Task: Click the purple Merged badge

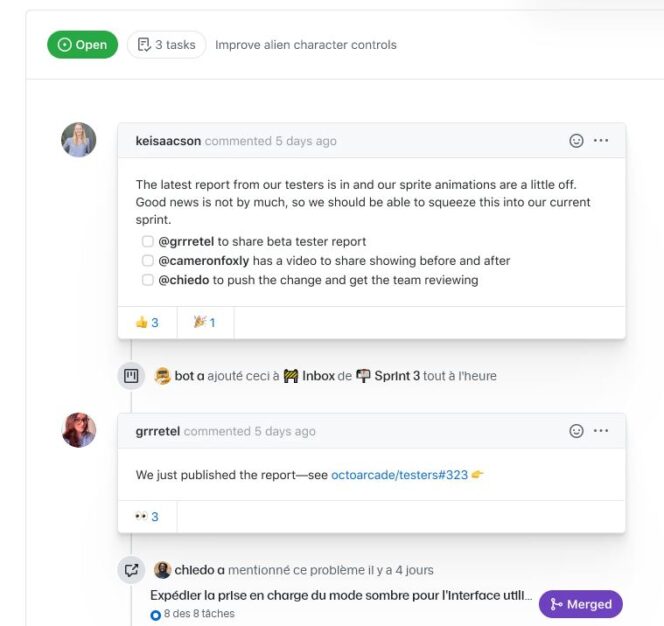Action: point(580,604)
